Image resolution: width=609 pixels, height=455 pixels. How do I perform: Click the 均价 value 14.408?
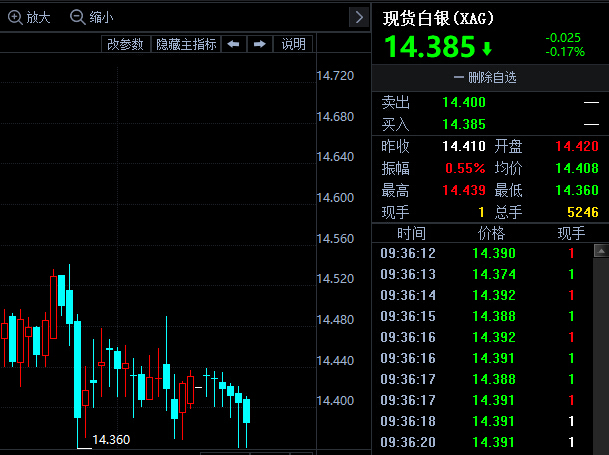[577, 168]
